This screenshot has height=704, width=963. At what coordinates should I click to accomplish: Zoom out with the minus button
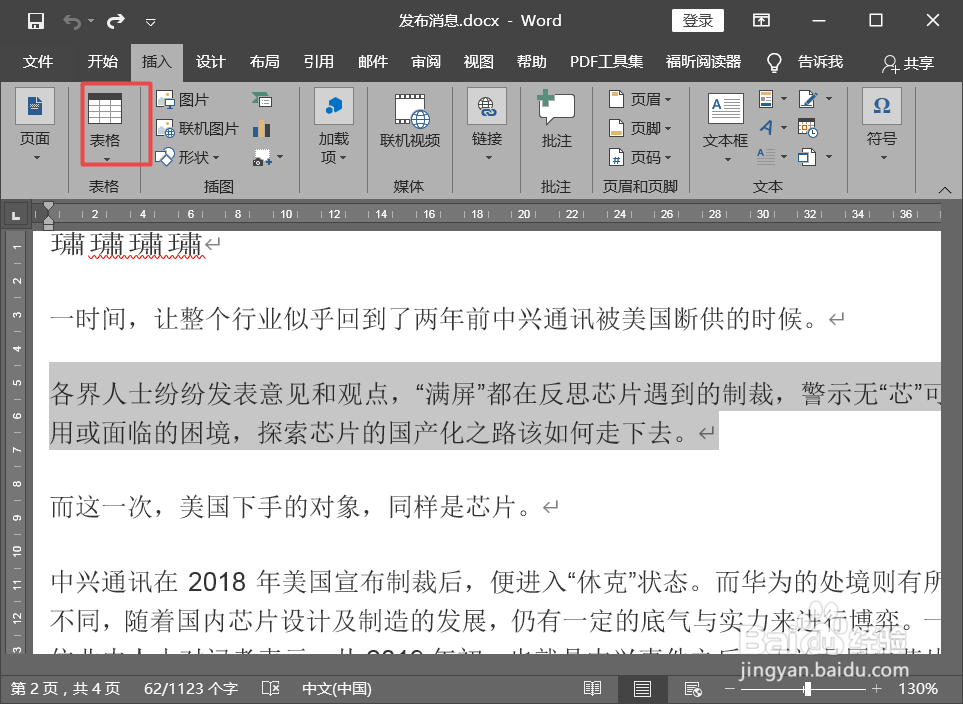tap(729, 689)
